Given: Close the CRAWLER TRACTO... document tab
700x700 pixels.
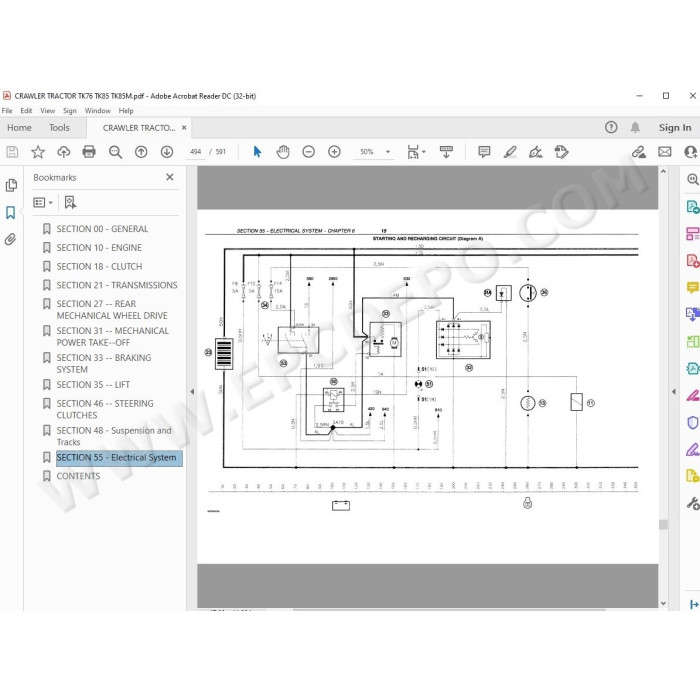Looking at the screenshot, I should (x=184, y=128).
